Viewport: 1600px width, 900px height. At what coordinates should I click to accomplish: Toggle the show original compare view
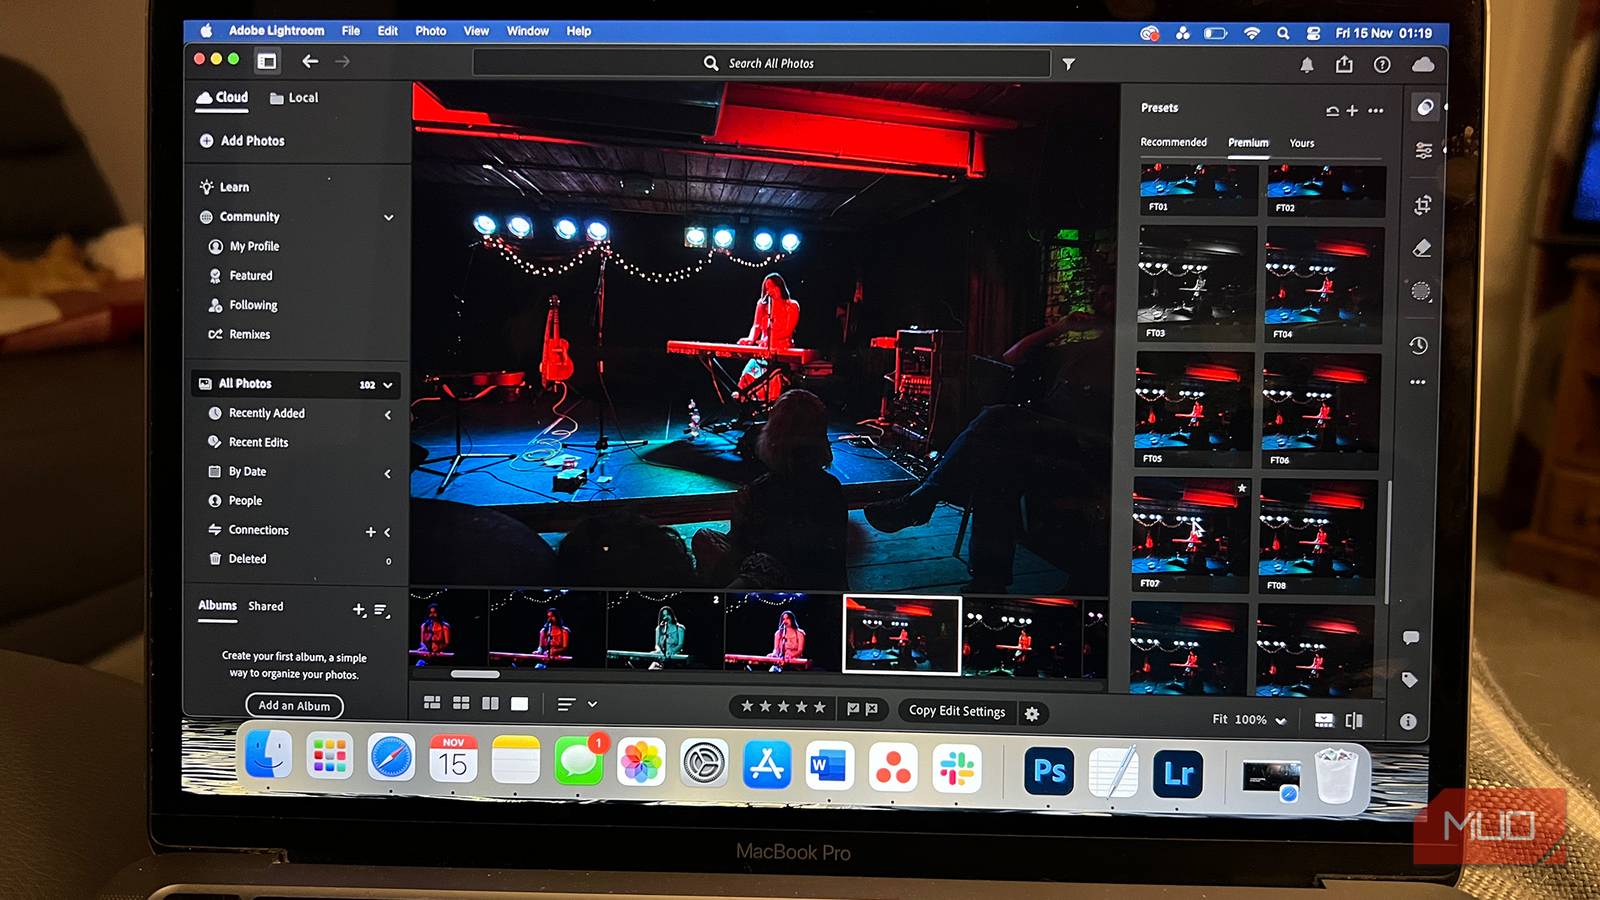click(1354, 720)
